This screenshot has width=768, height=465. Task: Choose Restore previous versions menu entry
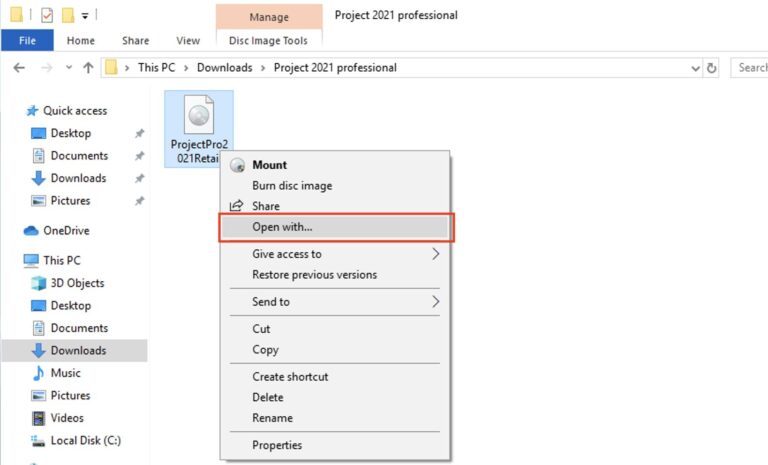point(335,275)
